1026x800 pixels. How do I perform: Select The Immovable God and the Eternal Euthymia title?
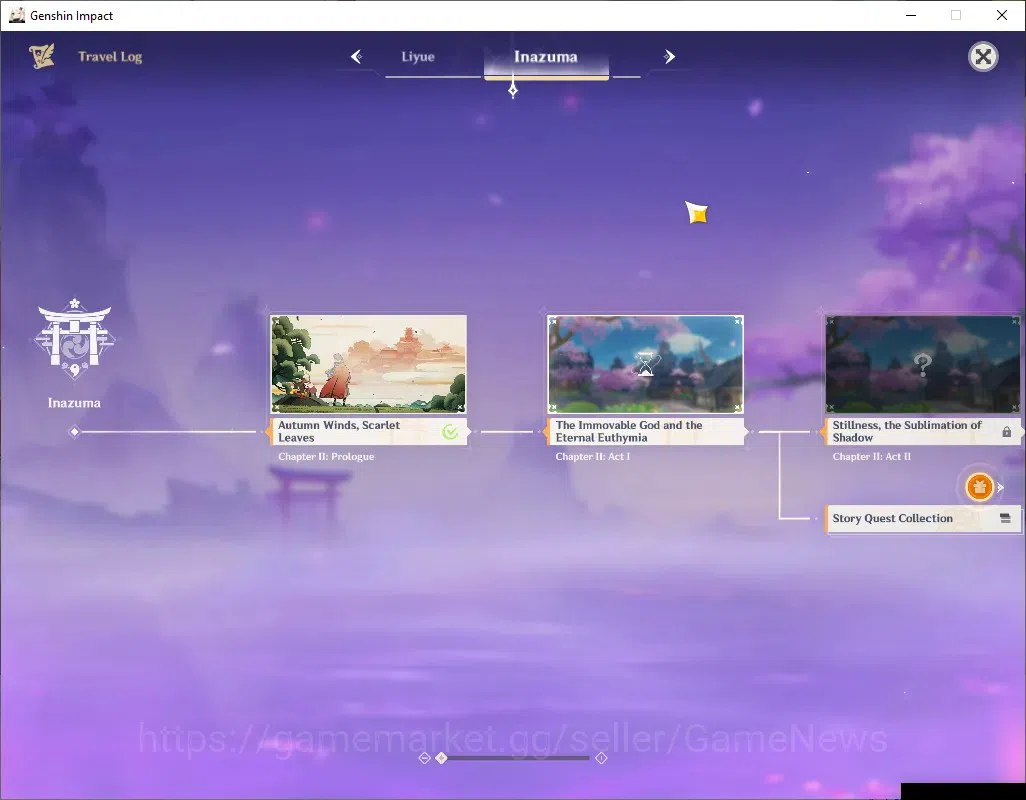629,432
